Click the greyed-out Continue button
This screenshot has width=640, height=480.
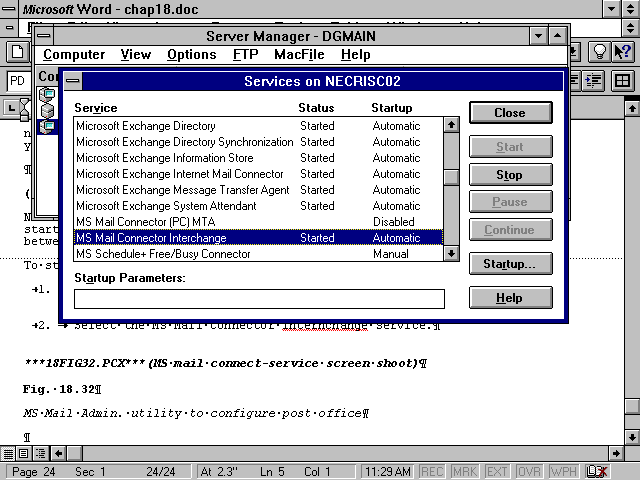click(x=511, y=230)
